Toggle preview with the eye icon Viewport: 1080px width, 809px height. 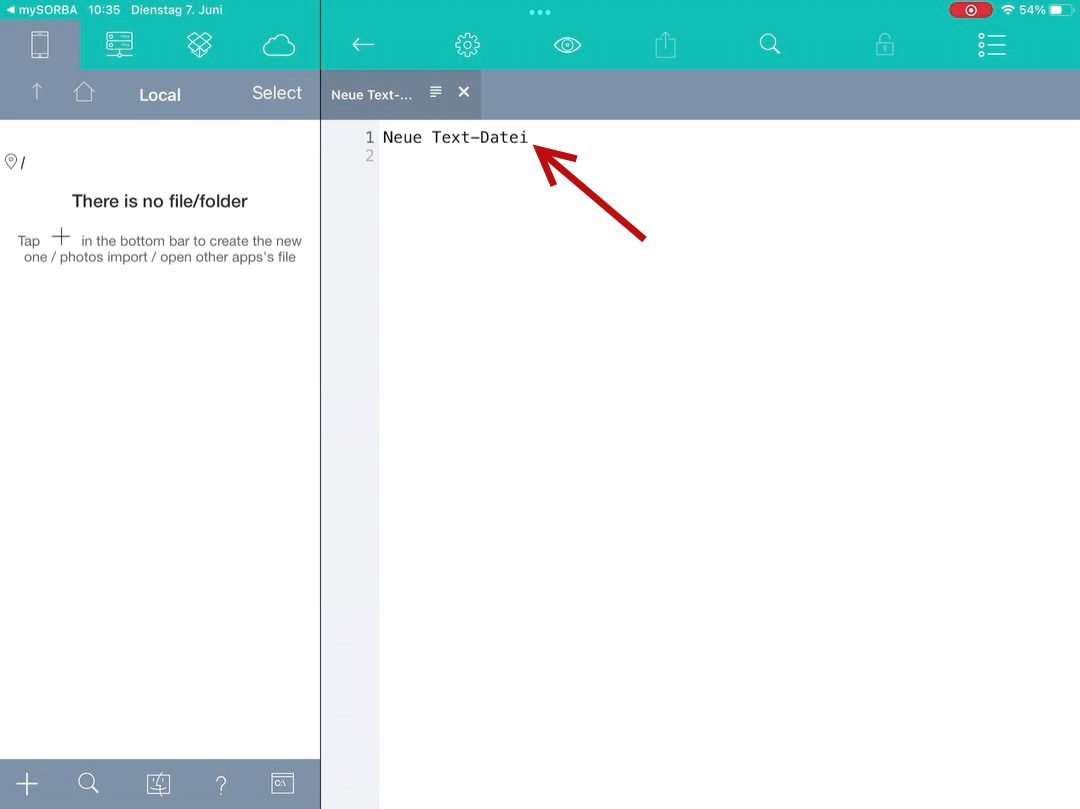567,45
